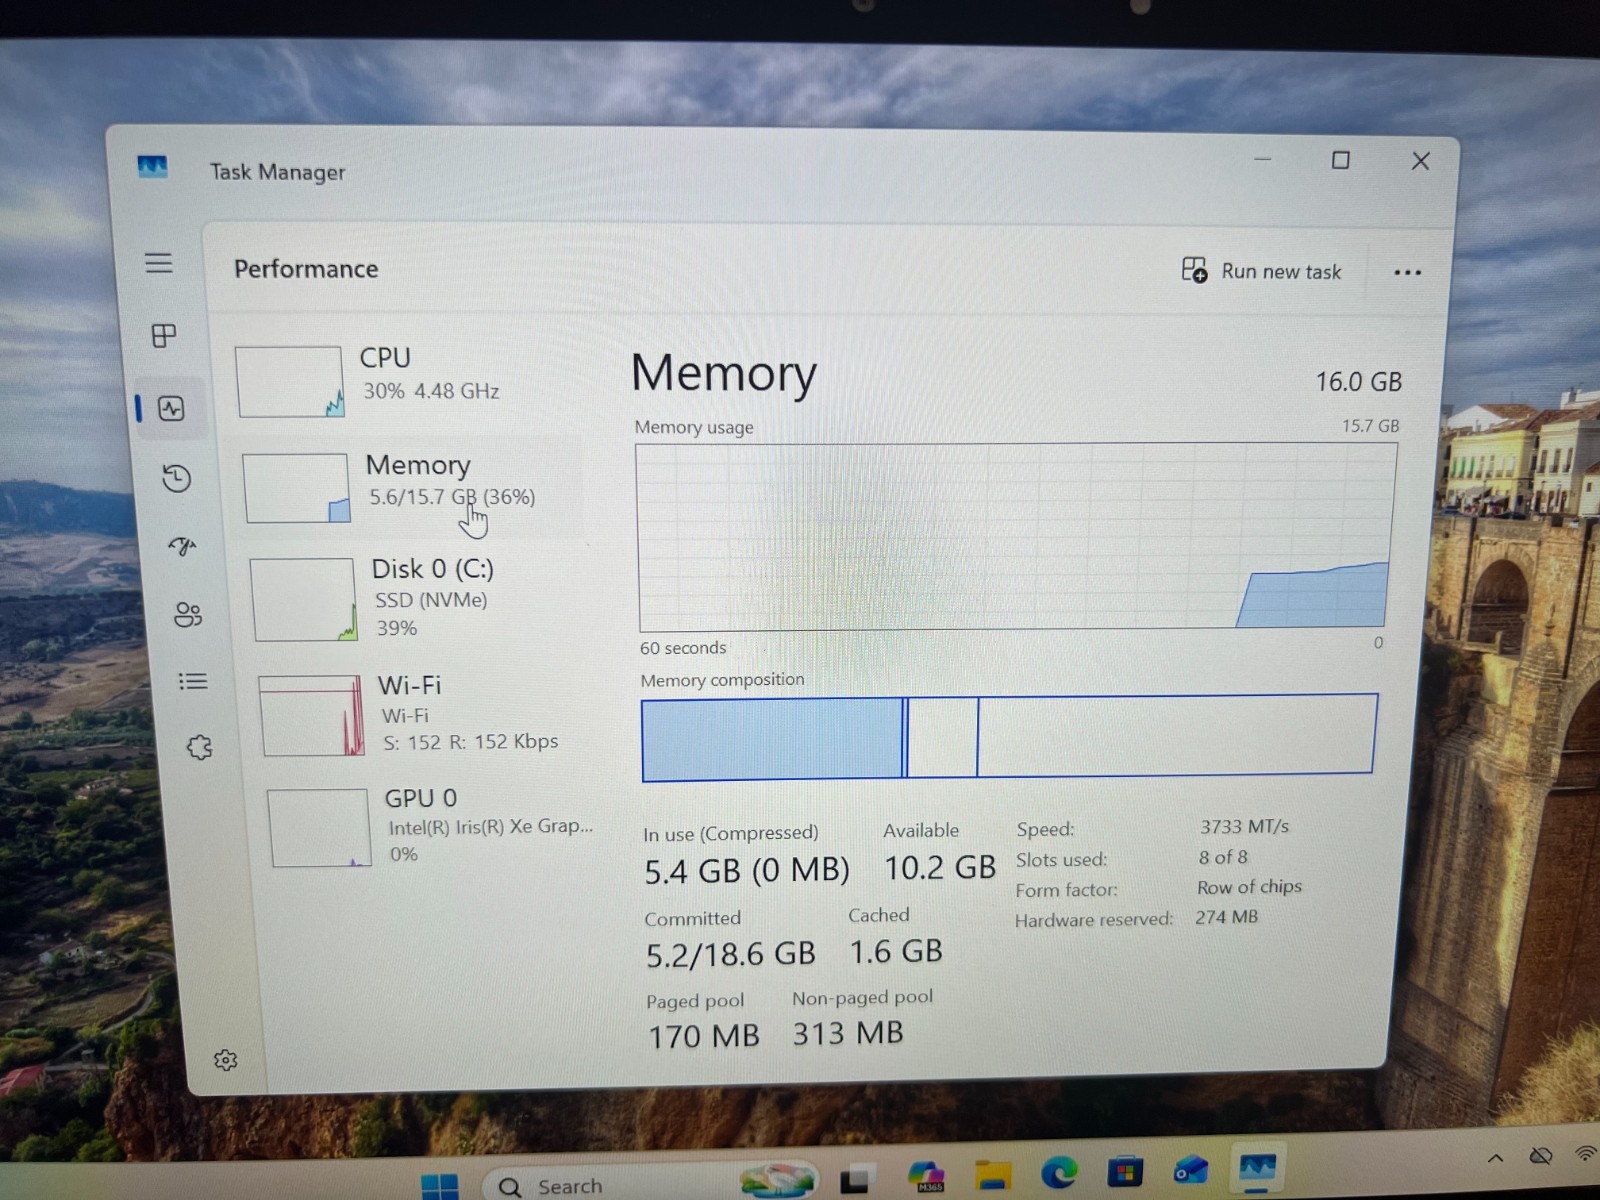Click the Row of chips form factor value
This screenshot has width=1600, height=1200.
(x=1249, y=887)
